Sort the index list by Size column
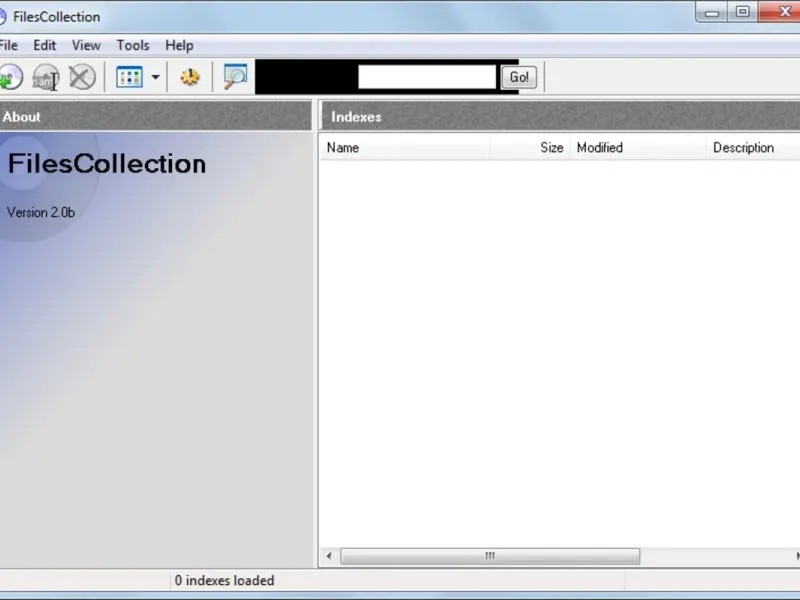The width and height of the screenshot is (800, 600). pyautogui.click(x=530, y=148)
